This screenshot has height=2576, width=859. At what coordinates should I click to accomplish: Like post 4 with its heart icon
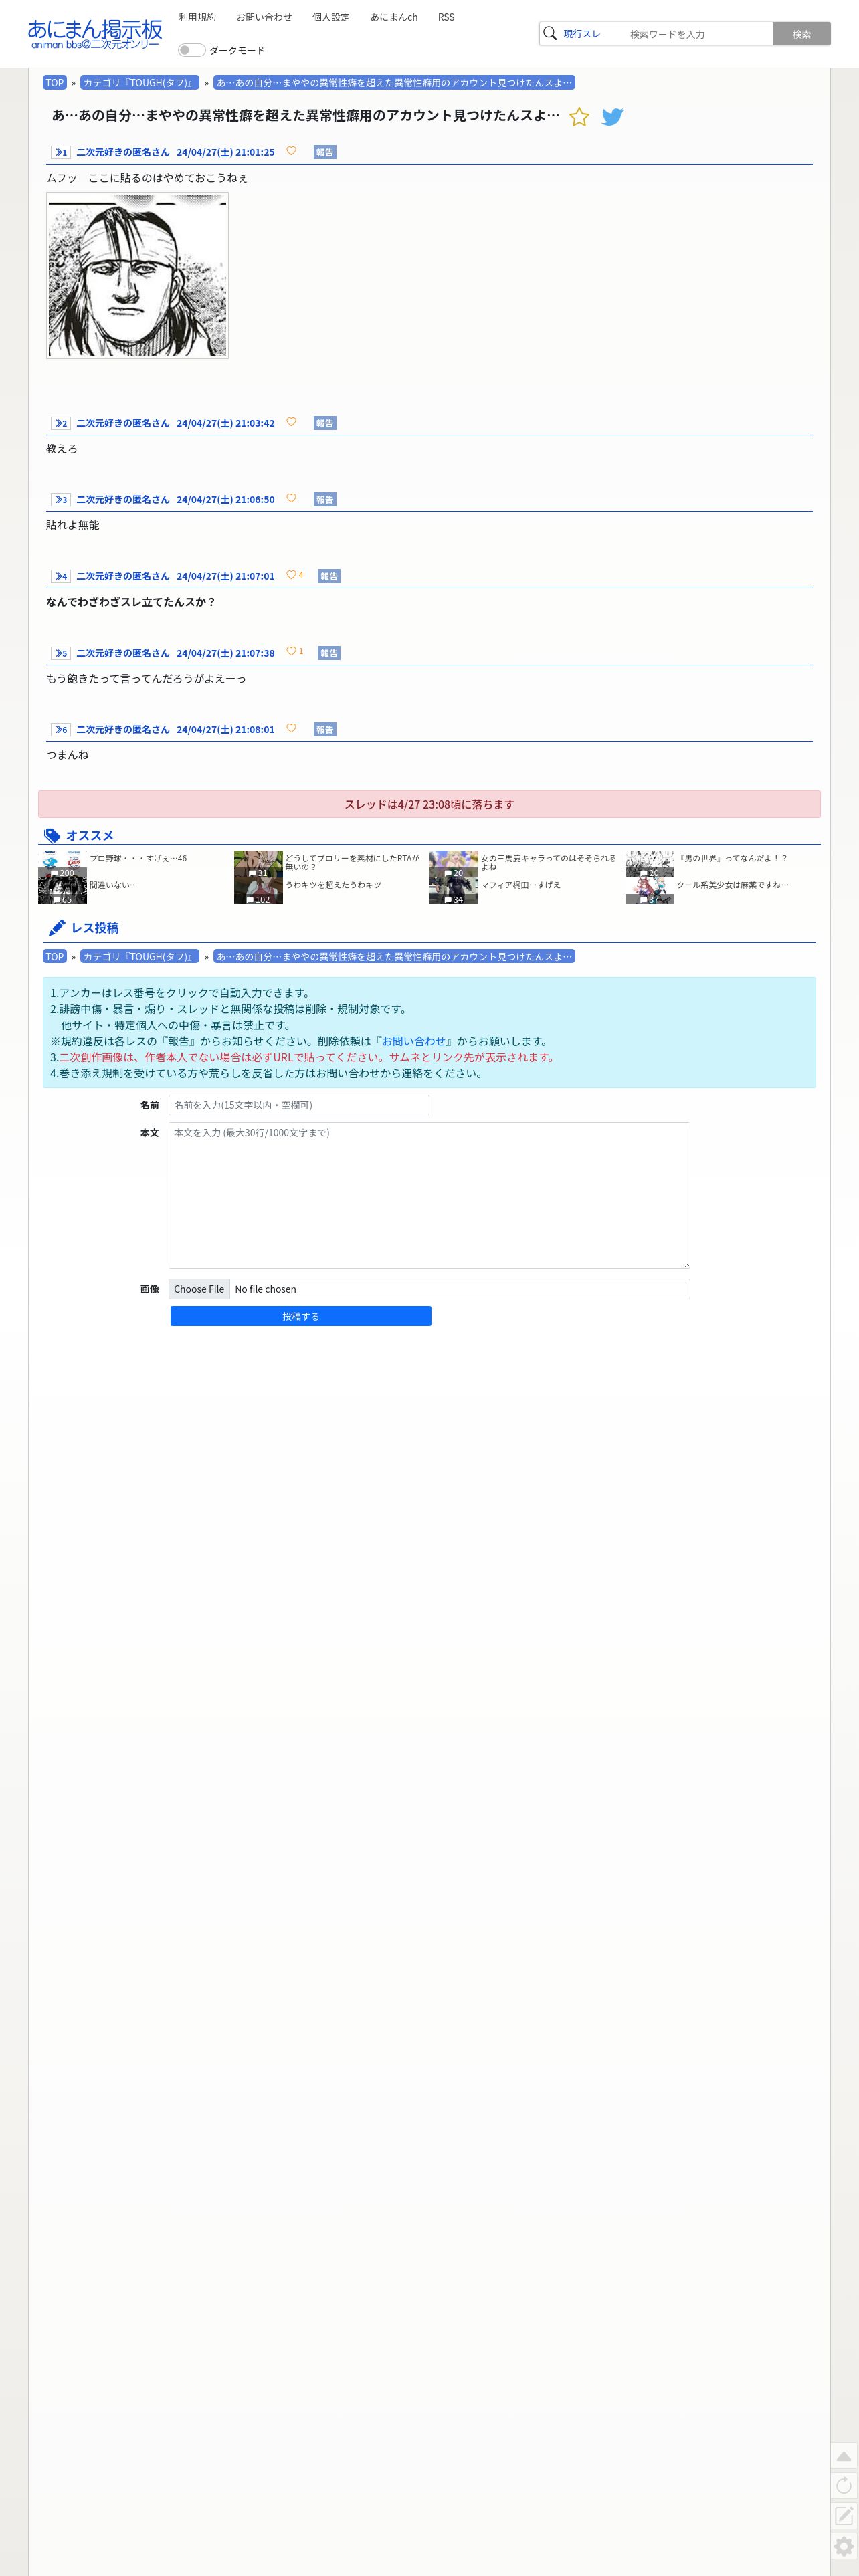(x=291, y=575)
